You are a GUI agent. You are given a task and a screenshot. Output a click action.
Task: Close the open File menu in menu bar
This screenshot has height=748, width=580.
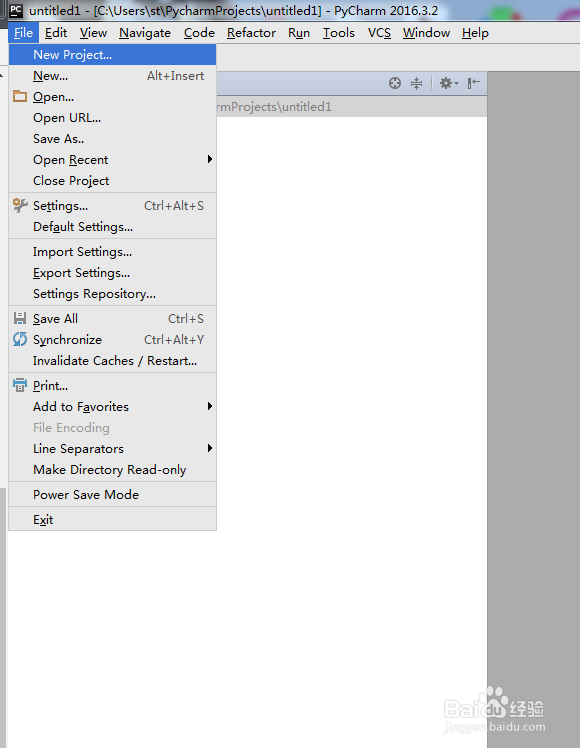pos(23,33)
